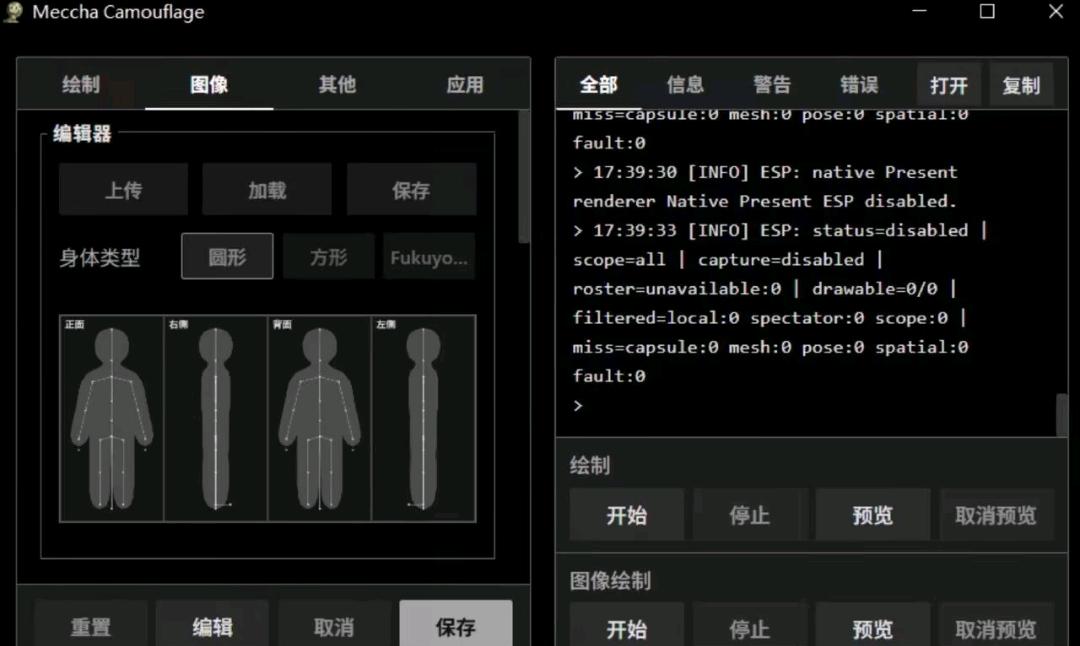
Task: Click 取消预览 under 绘制
Action: coord(996,514)
